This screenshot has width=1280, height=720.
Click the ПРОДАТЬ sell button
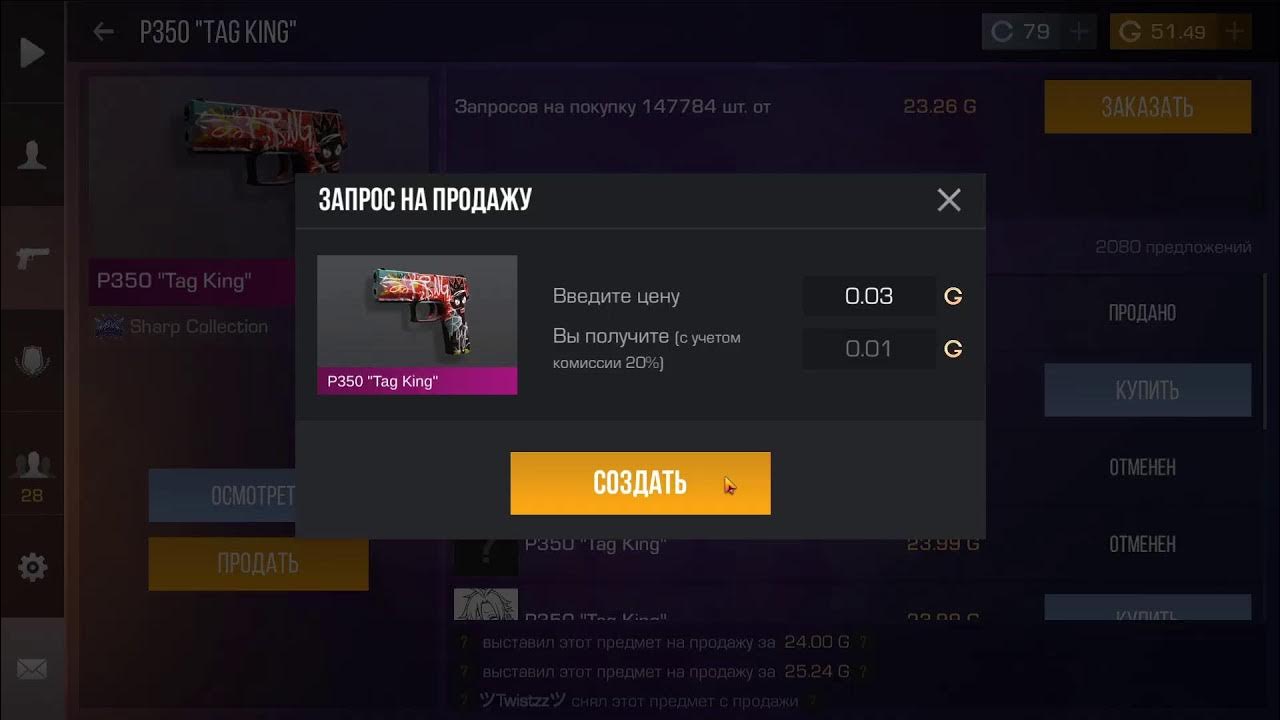pos(258,564)
